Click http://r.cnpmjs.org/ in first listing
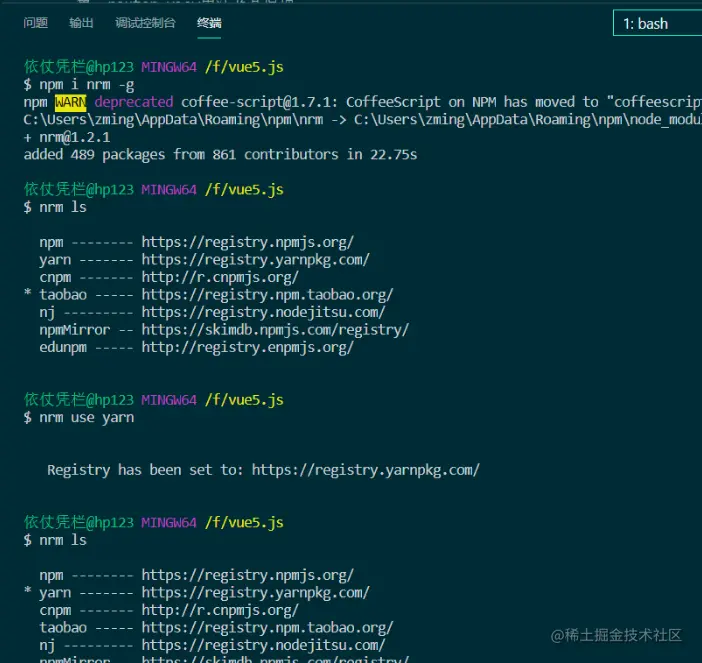The width and height of the screenshot is (702, 663). 220,277
